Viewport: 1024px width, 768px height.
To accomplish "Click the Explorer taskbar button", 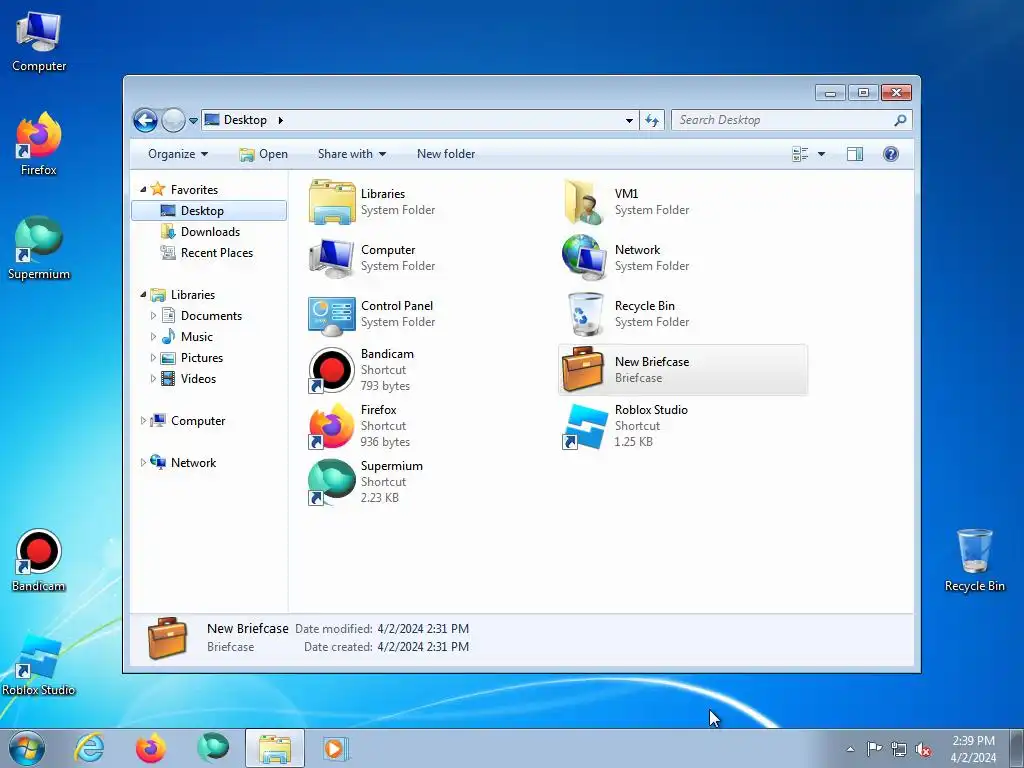I will point(275,748).
